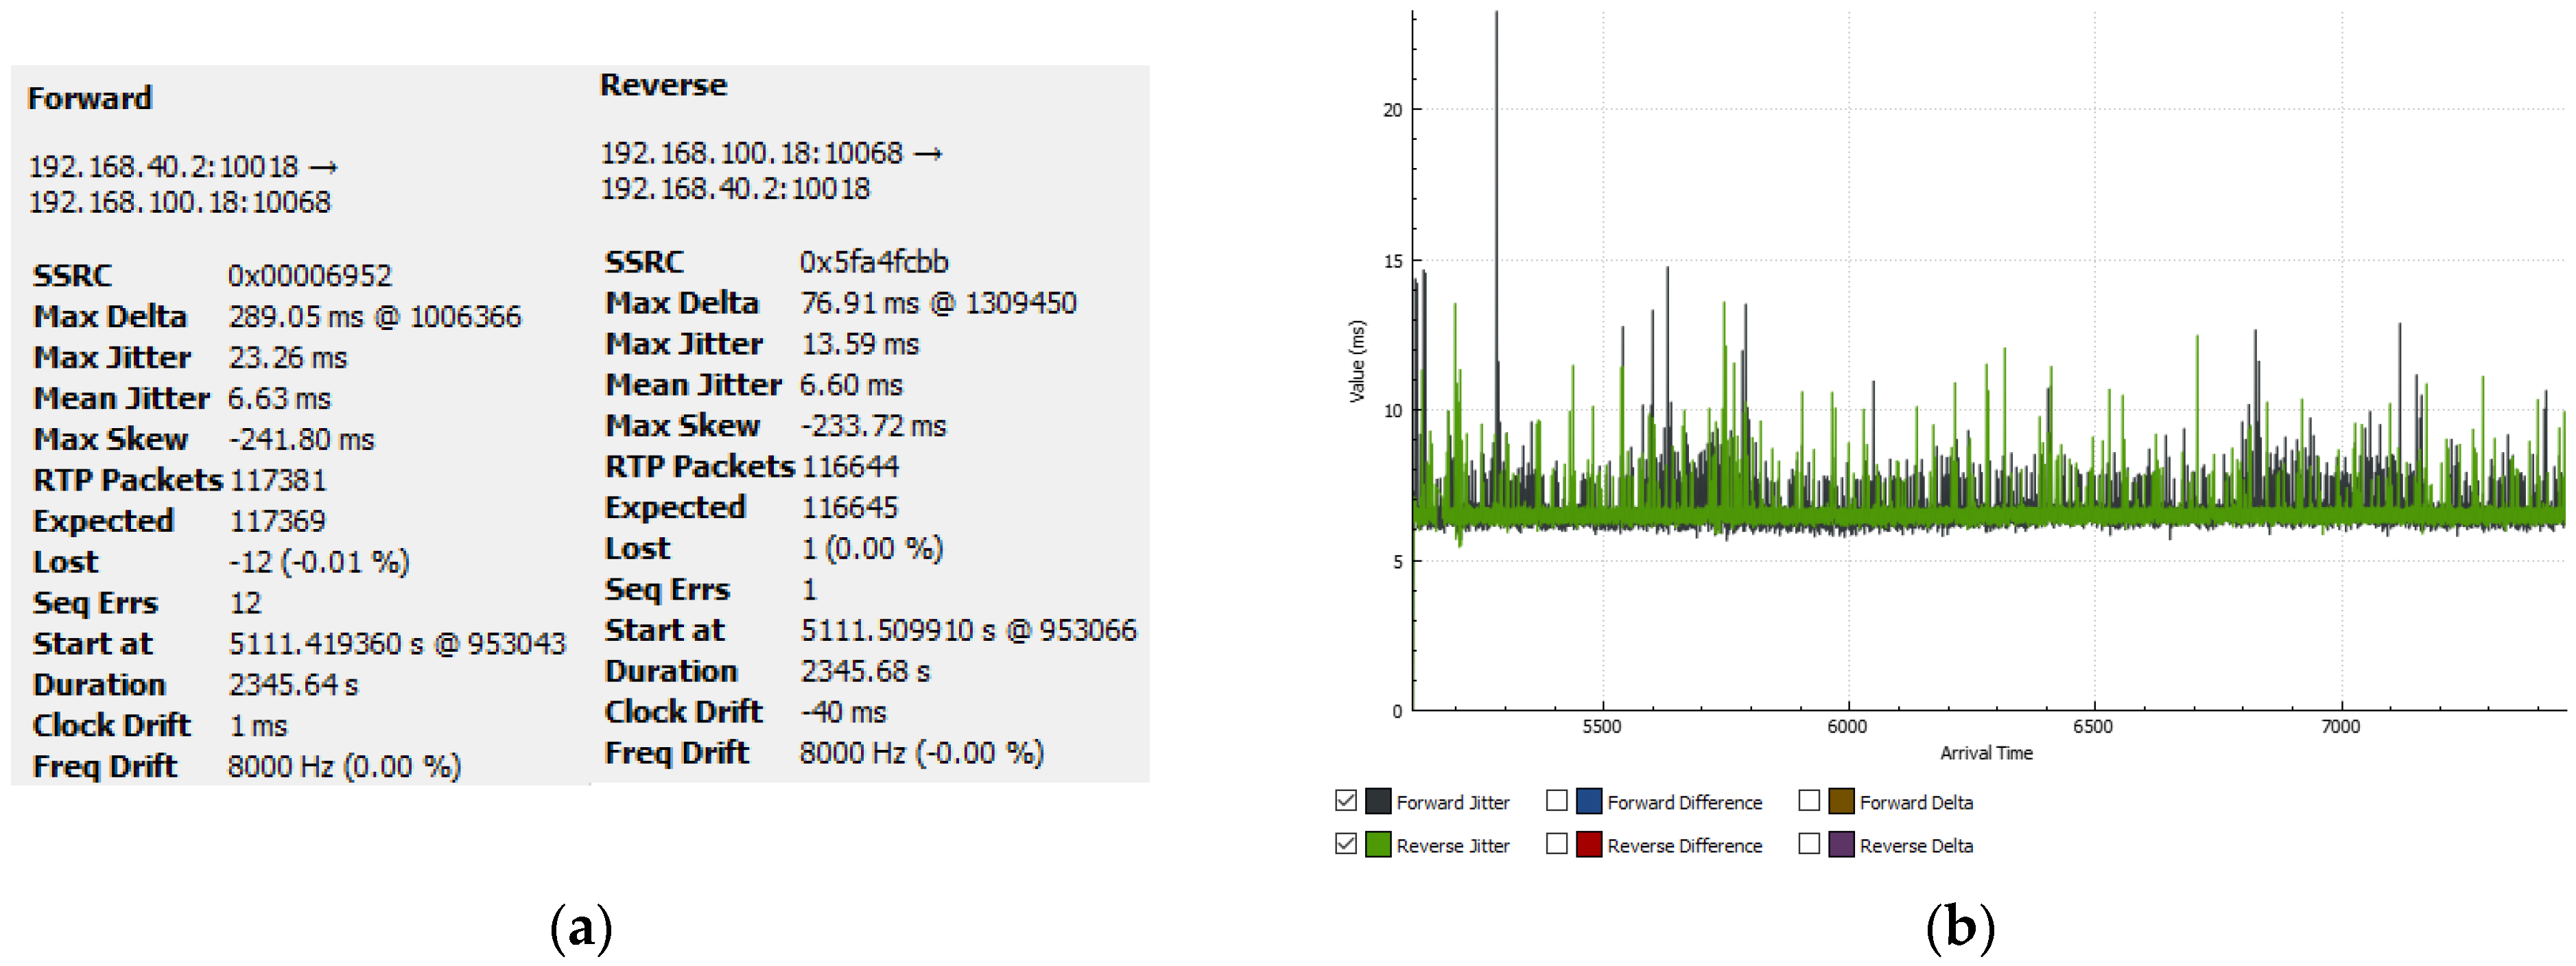Click the purple Reverse Delta swatch
2576x966 pixels.
(x=1841, y=844)
